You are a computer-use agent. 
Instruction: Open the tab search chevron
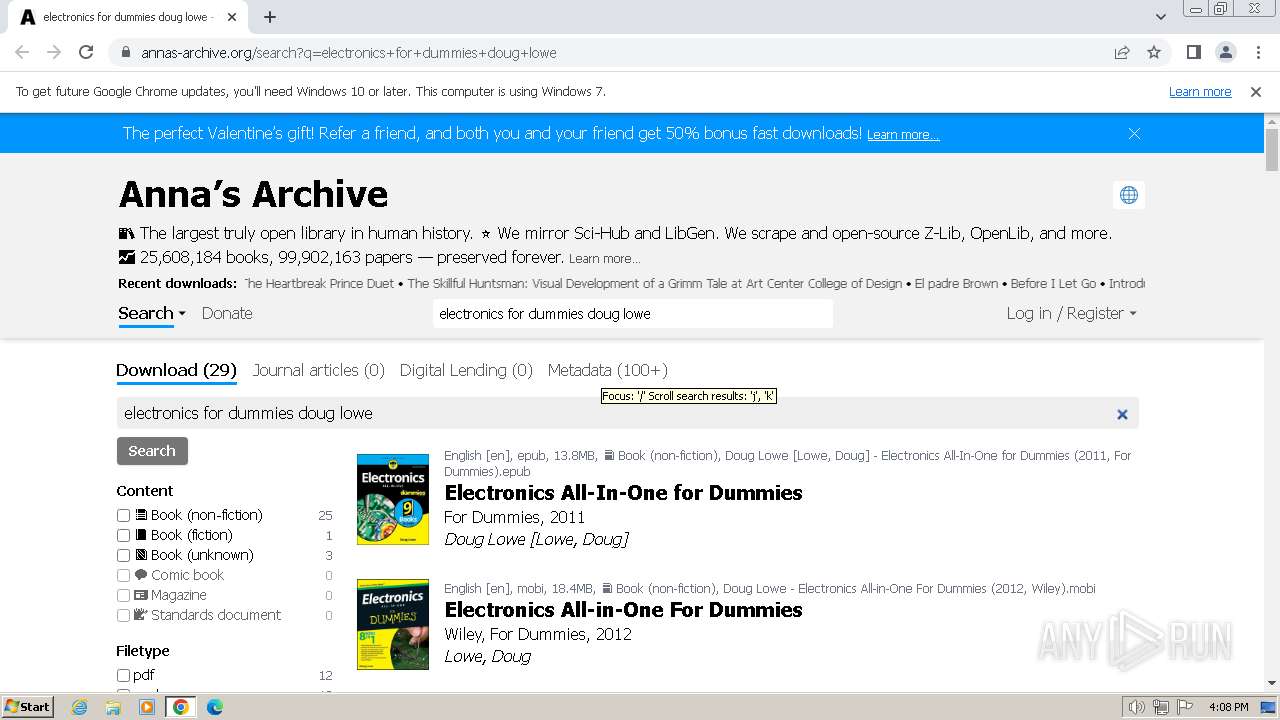tap(1160, 17)
